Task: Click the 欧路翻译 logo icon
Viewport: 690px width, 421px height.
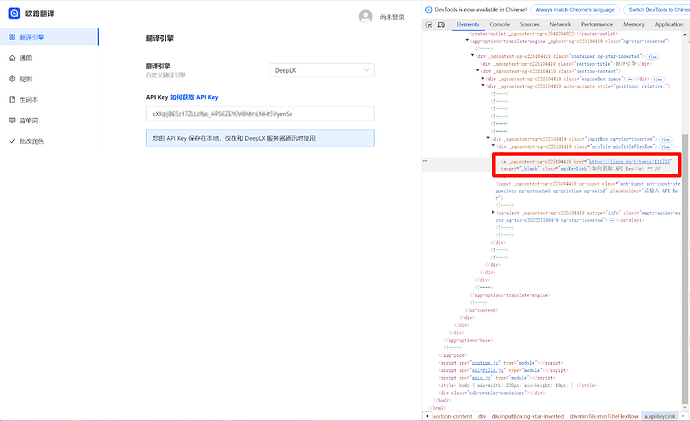Action: (14, 16)
